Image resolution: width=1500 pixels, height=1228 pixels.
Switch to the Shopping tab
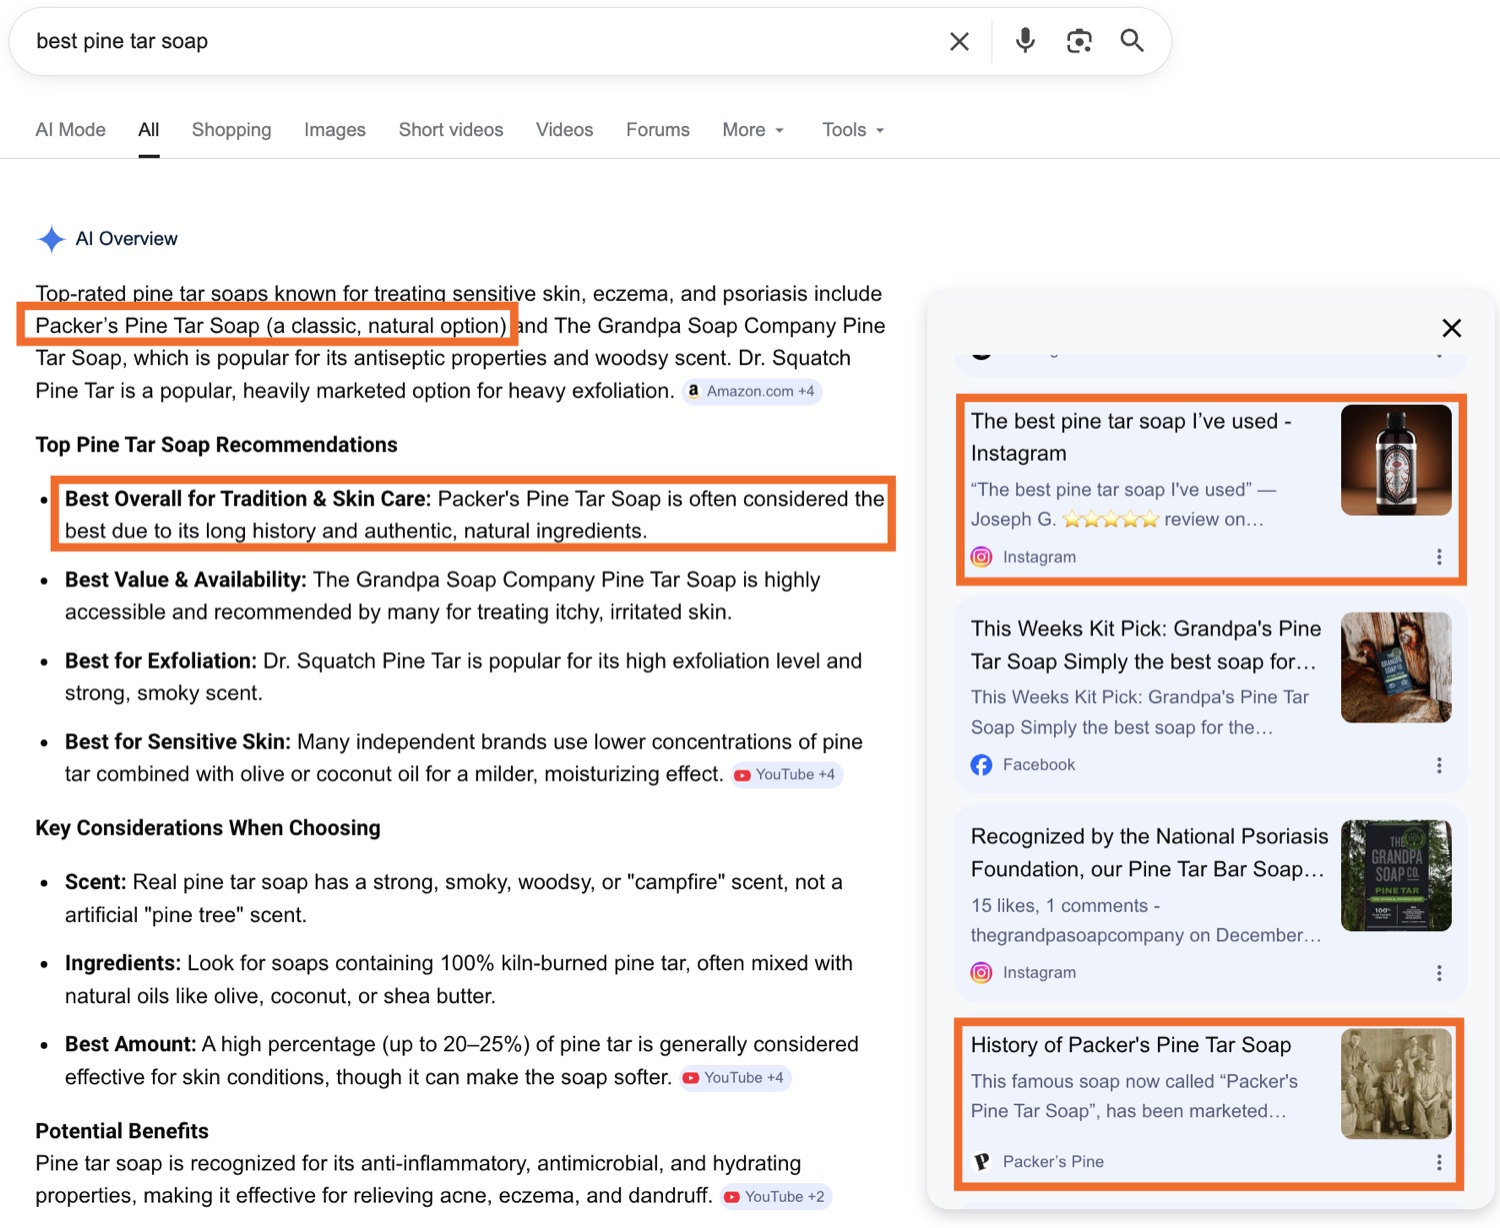tap(231, 130)
